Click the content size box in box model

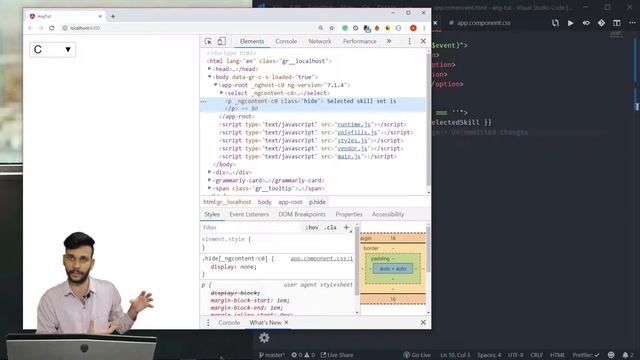pyautogui.click(x=393, y=269)
